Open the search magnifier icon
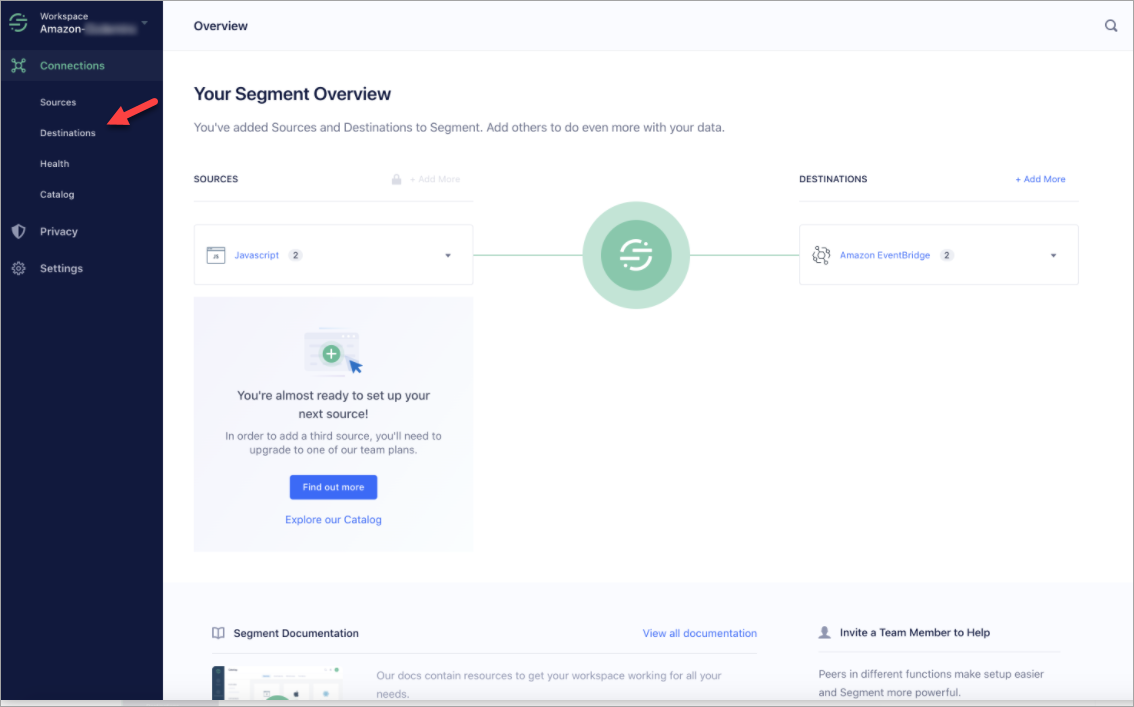 [x=1111, y=25]
